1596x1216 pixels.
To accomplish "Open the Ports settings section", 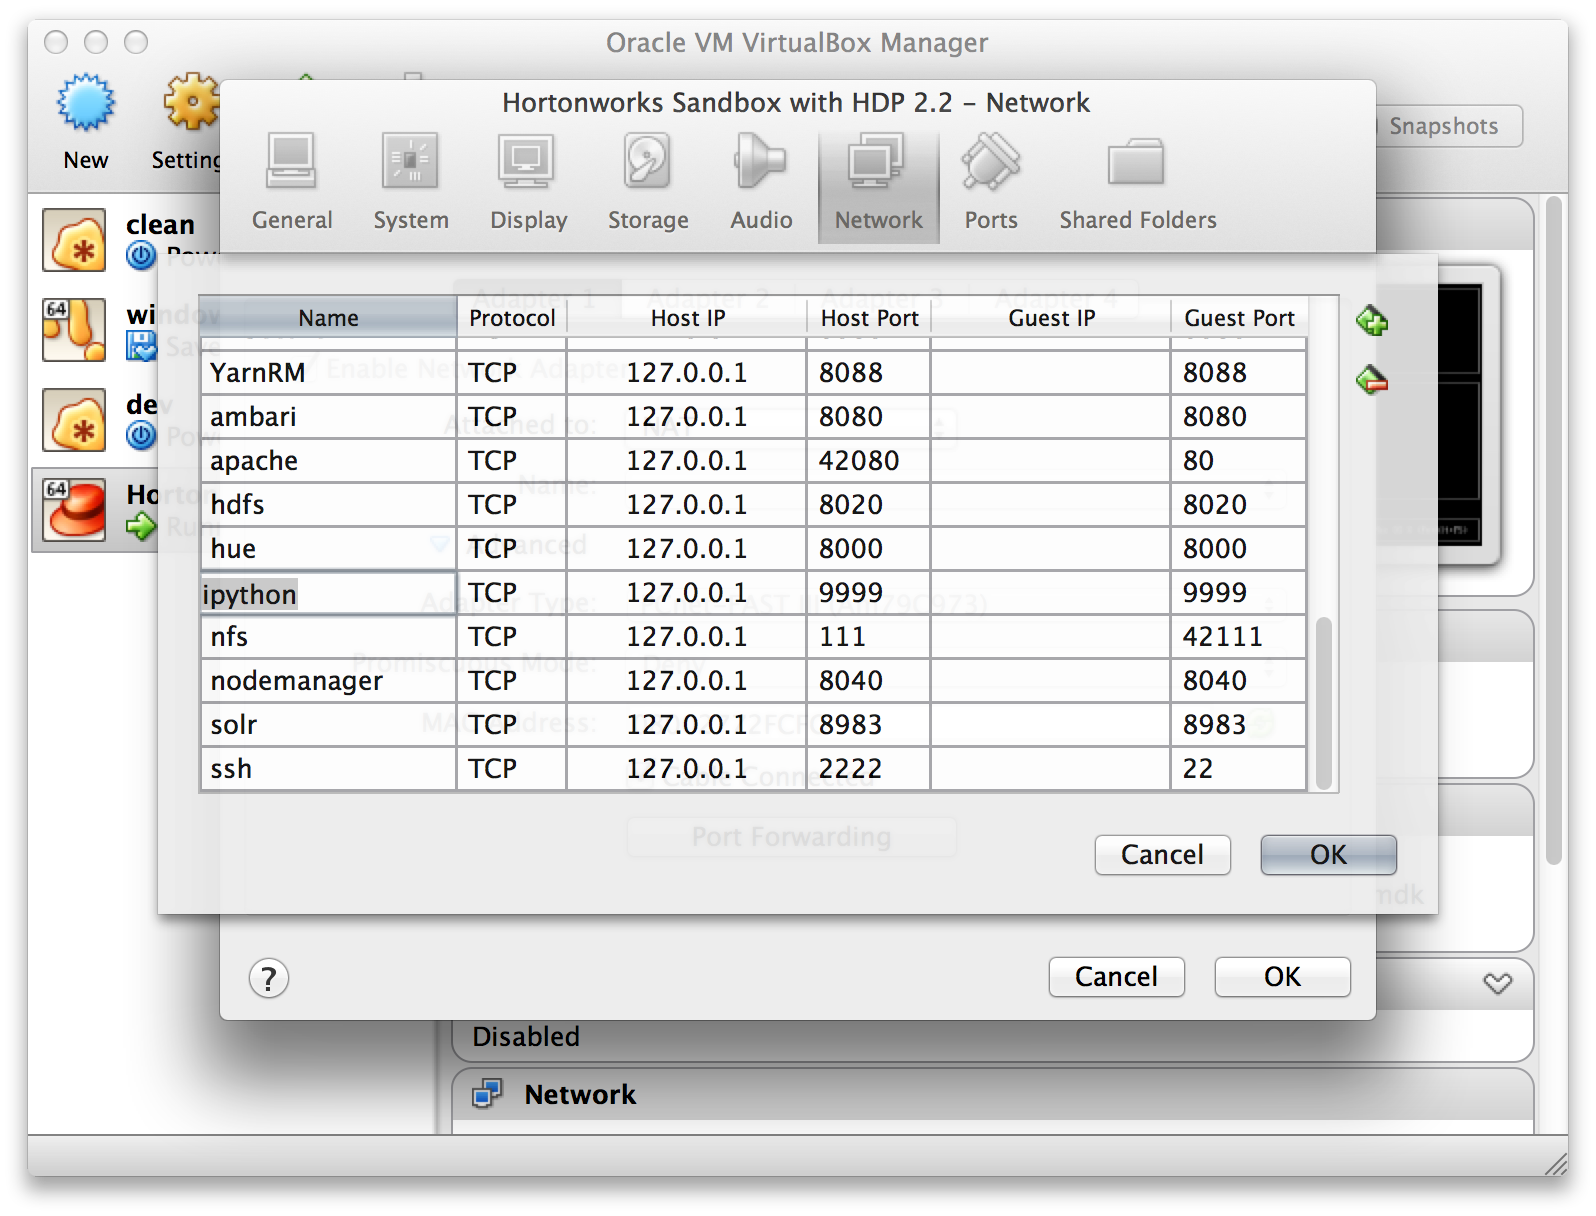I will click(991, 183).
